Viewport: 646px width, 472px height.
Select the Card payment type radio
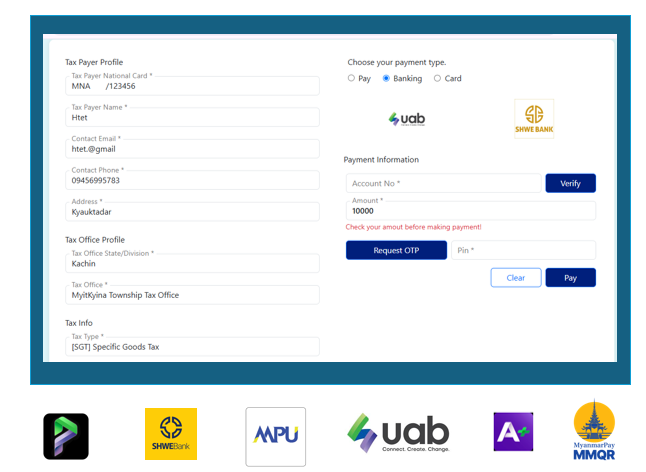coord(437,78)
